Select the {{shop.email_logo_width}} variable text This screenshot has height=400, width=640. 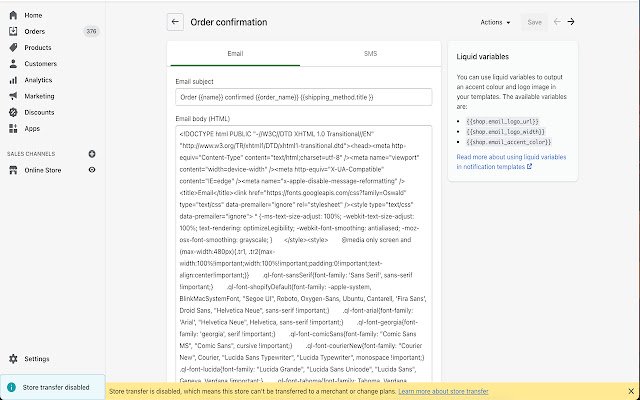pyautogui.click(x=506, y=131)
